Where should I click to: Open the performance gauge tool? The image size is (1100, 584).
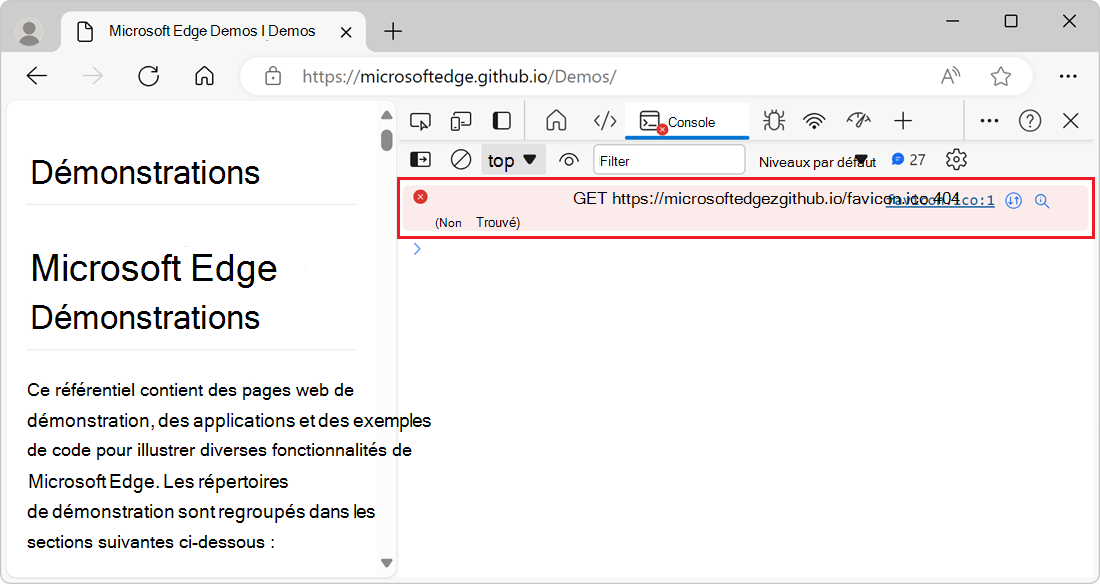(858, 120)
